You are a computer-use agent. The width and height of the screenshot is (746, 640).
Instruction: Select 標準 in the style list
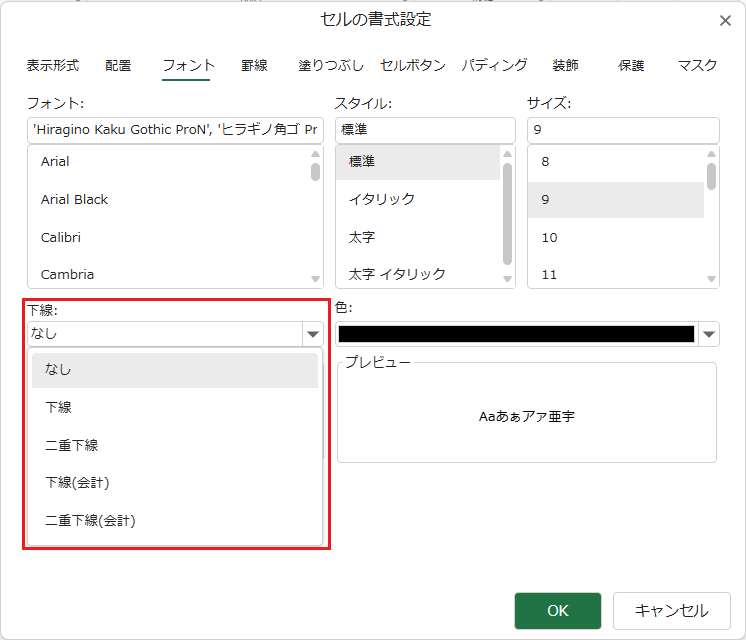point(418,162)
